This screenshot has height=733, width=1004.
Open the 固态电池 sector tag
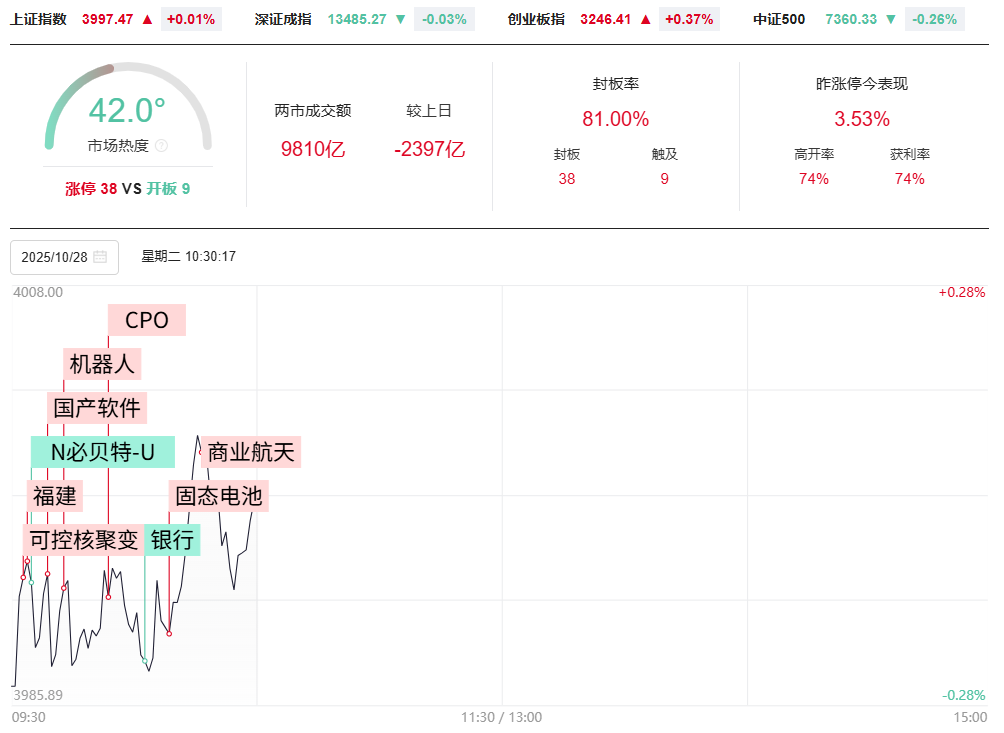click(218, 495)
